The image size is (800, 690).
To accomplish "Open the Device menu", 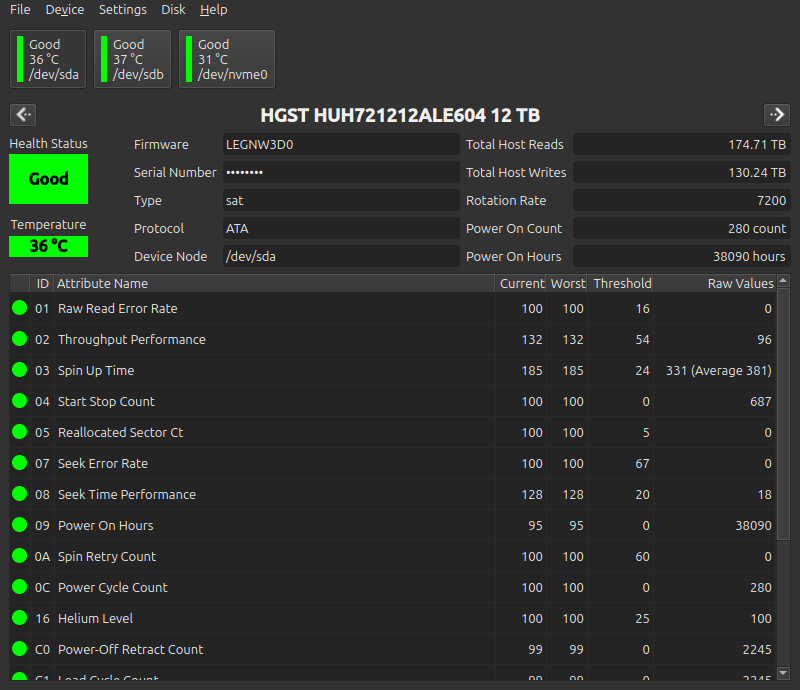I will tap(65, 10).
